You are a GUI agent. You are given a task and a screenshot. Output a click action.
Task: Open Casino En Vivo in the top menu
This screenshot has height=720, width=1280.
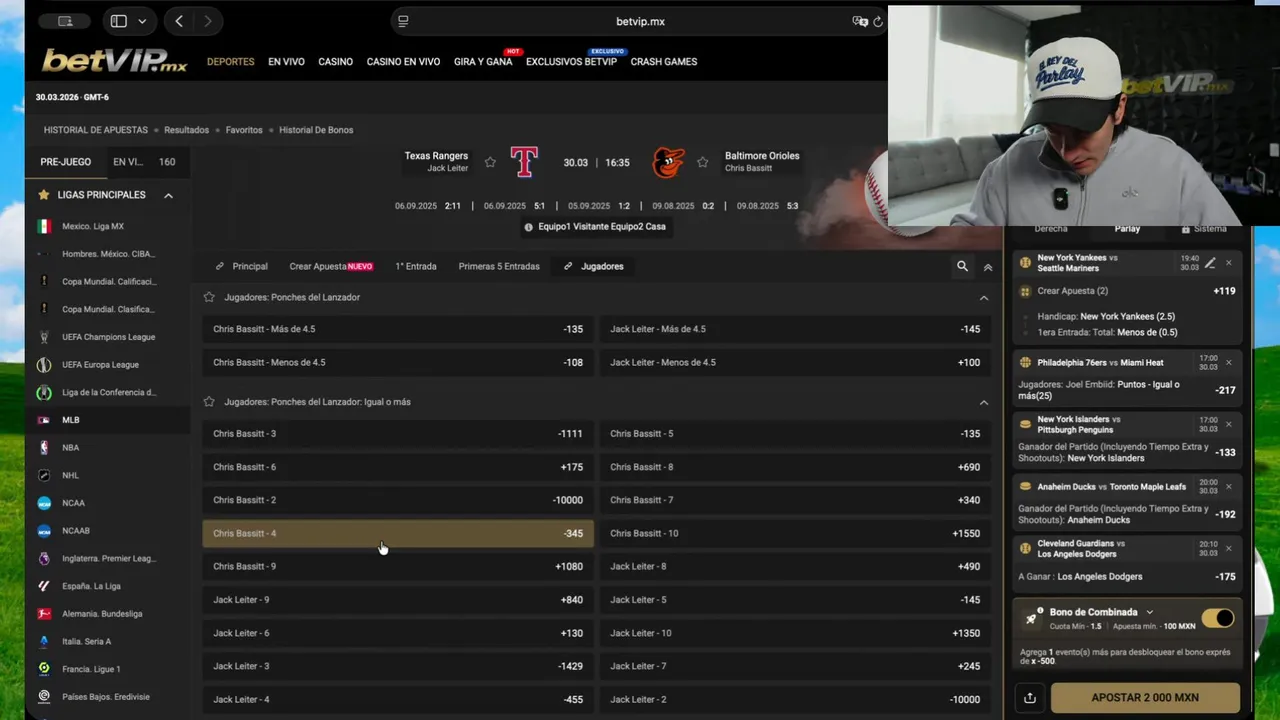403,62
